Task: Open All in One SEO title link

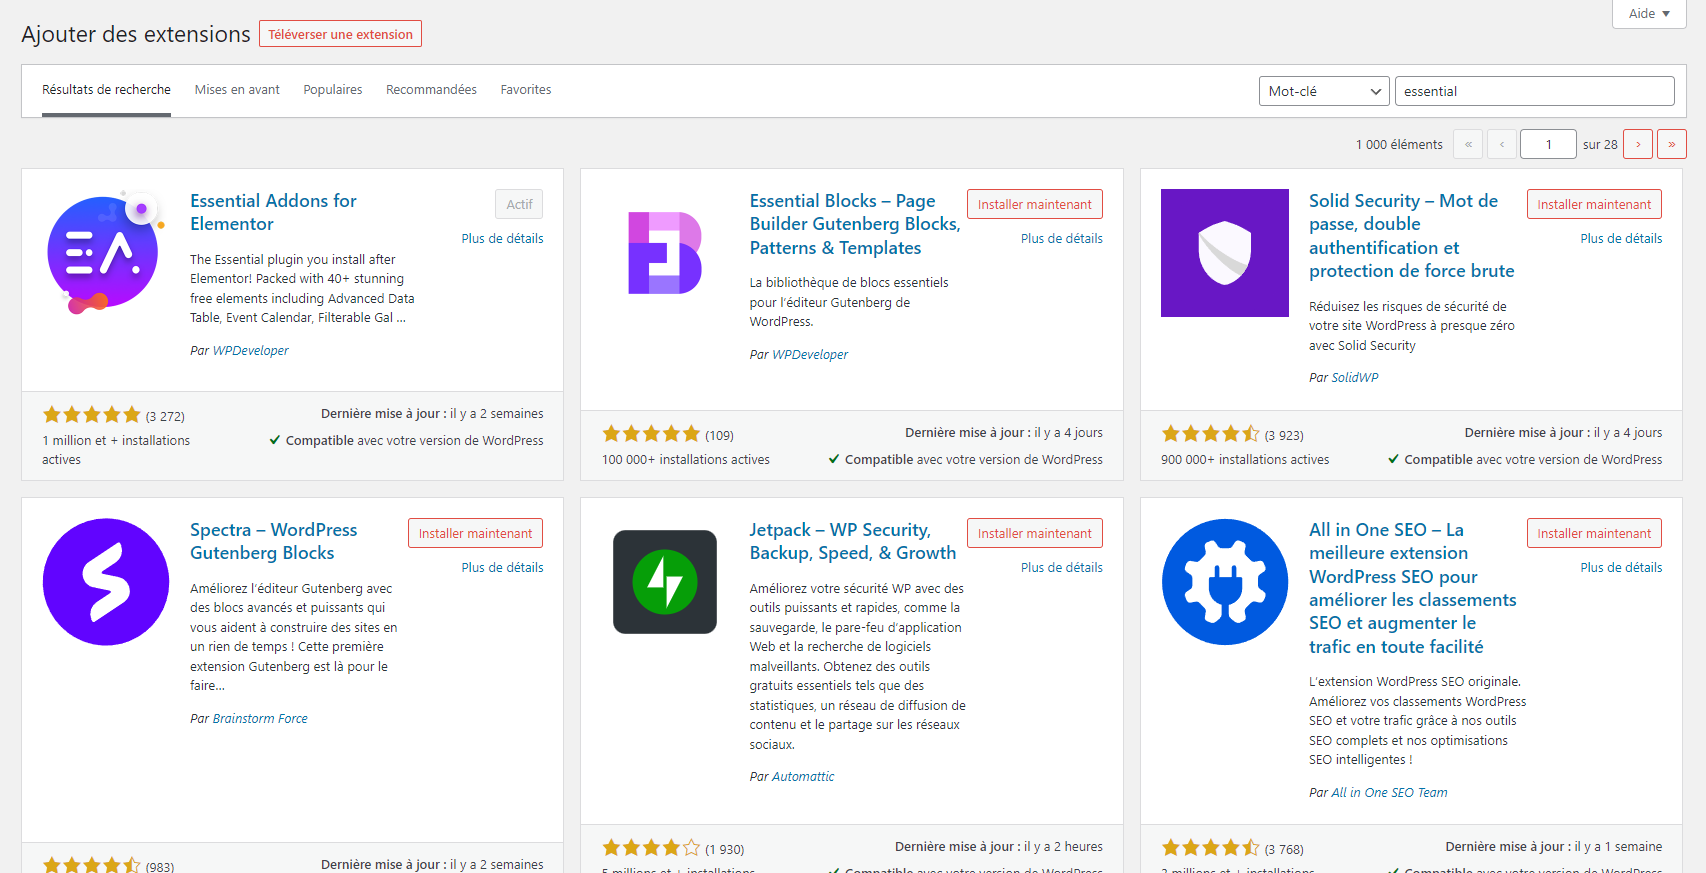Action: point(1412,588)
